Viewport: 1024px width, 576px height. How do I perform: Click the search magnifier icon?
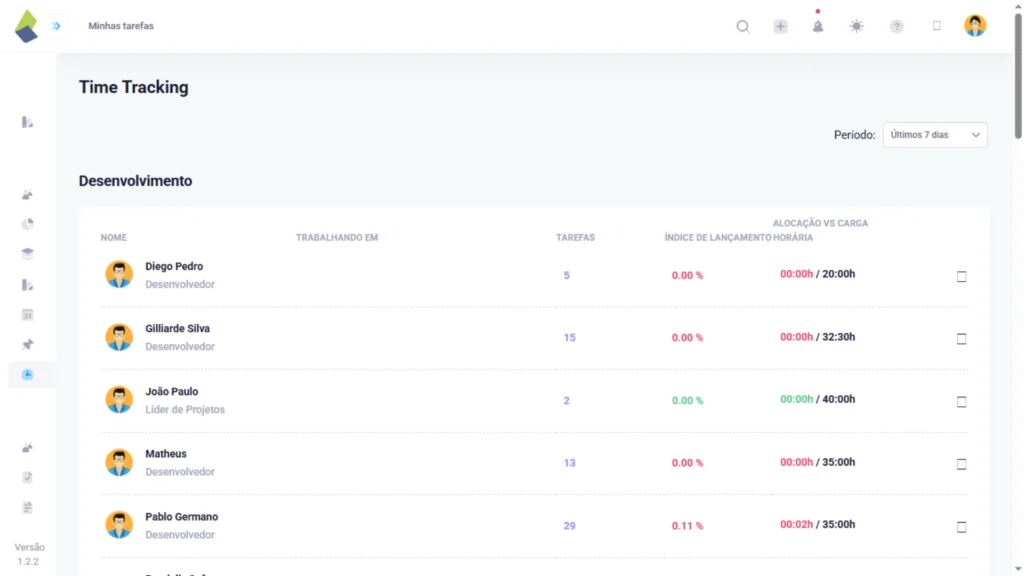743,27
